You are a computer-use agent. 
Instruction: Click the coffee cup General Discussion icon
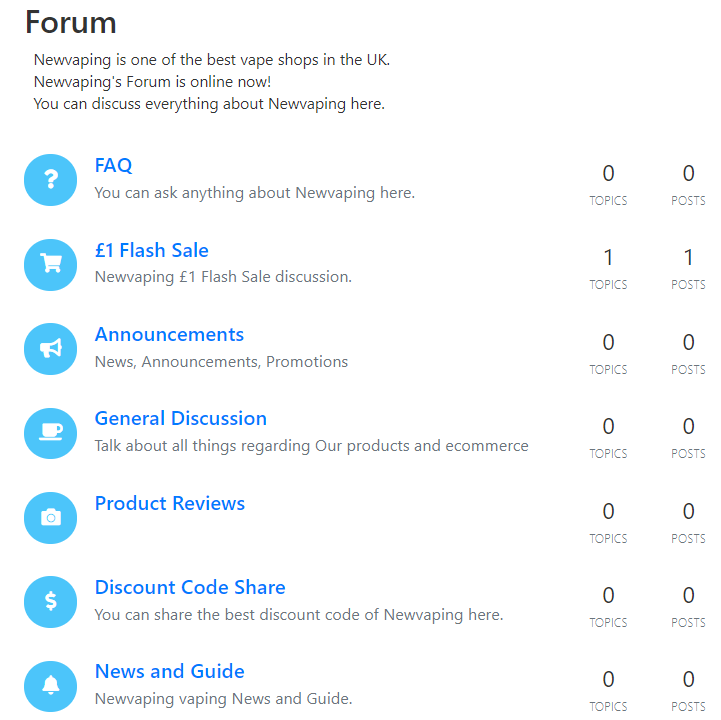click(51, 433)
